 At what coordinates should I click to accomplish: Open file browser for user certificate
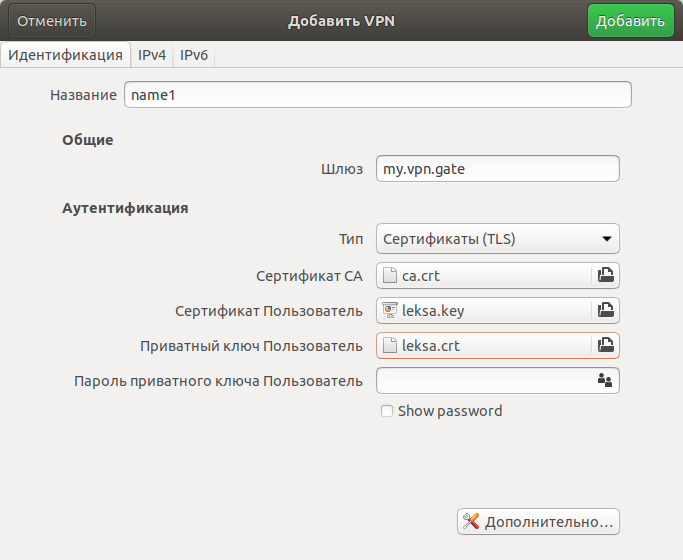605,310
